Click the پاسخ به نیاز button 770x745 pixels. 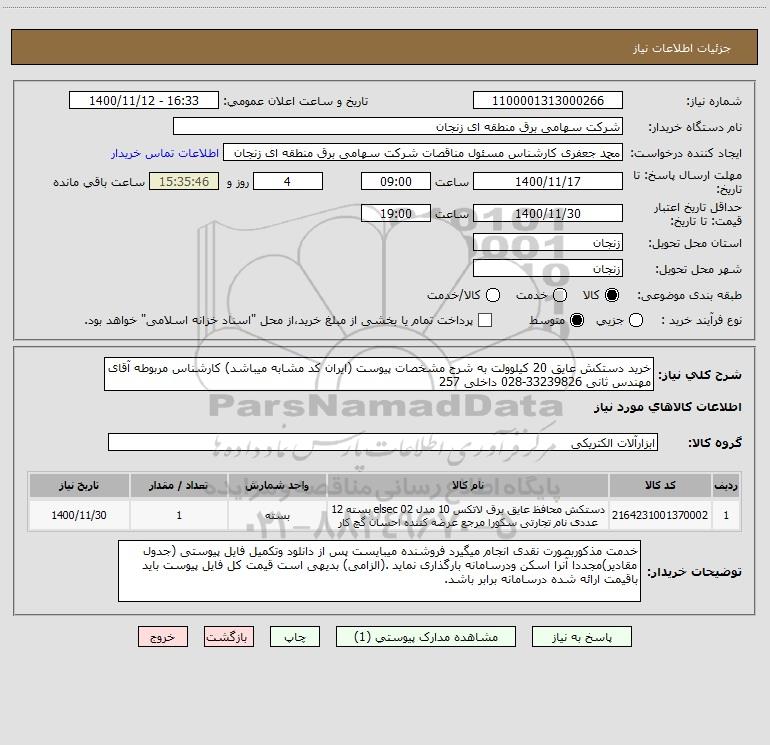(581, 637)
